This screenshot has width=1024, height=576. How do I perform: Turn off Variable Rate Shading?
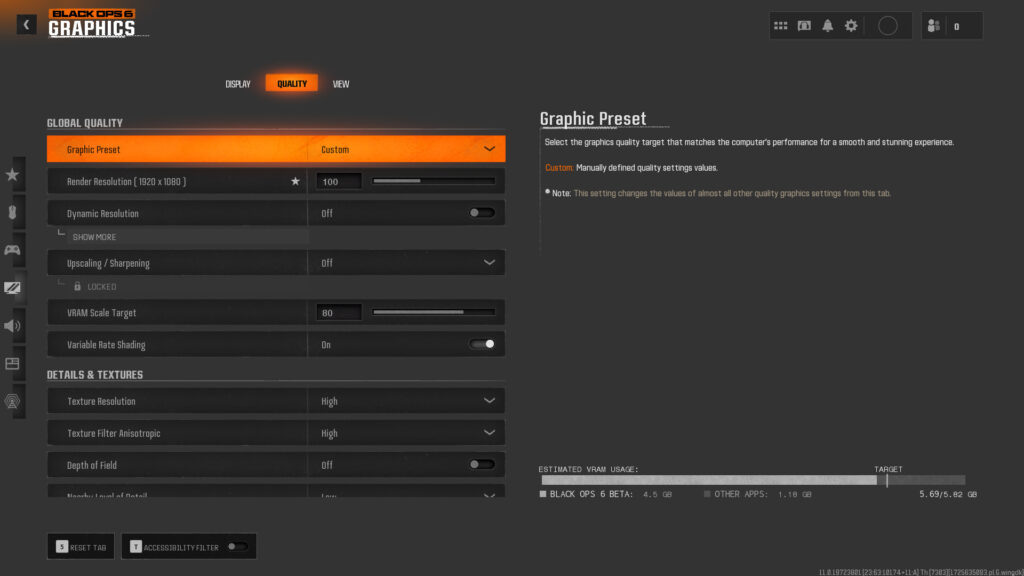pos(482,345)
